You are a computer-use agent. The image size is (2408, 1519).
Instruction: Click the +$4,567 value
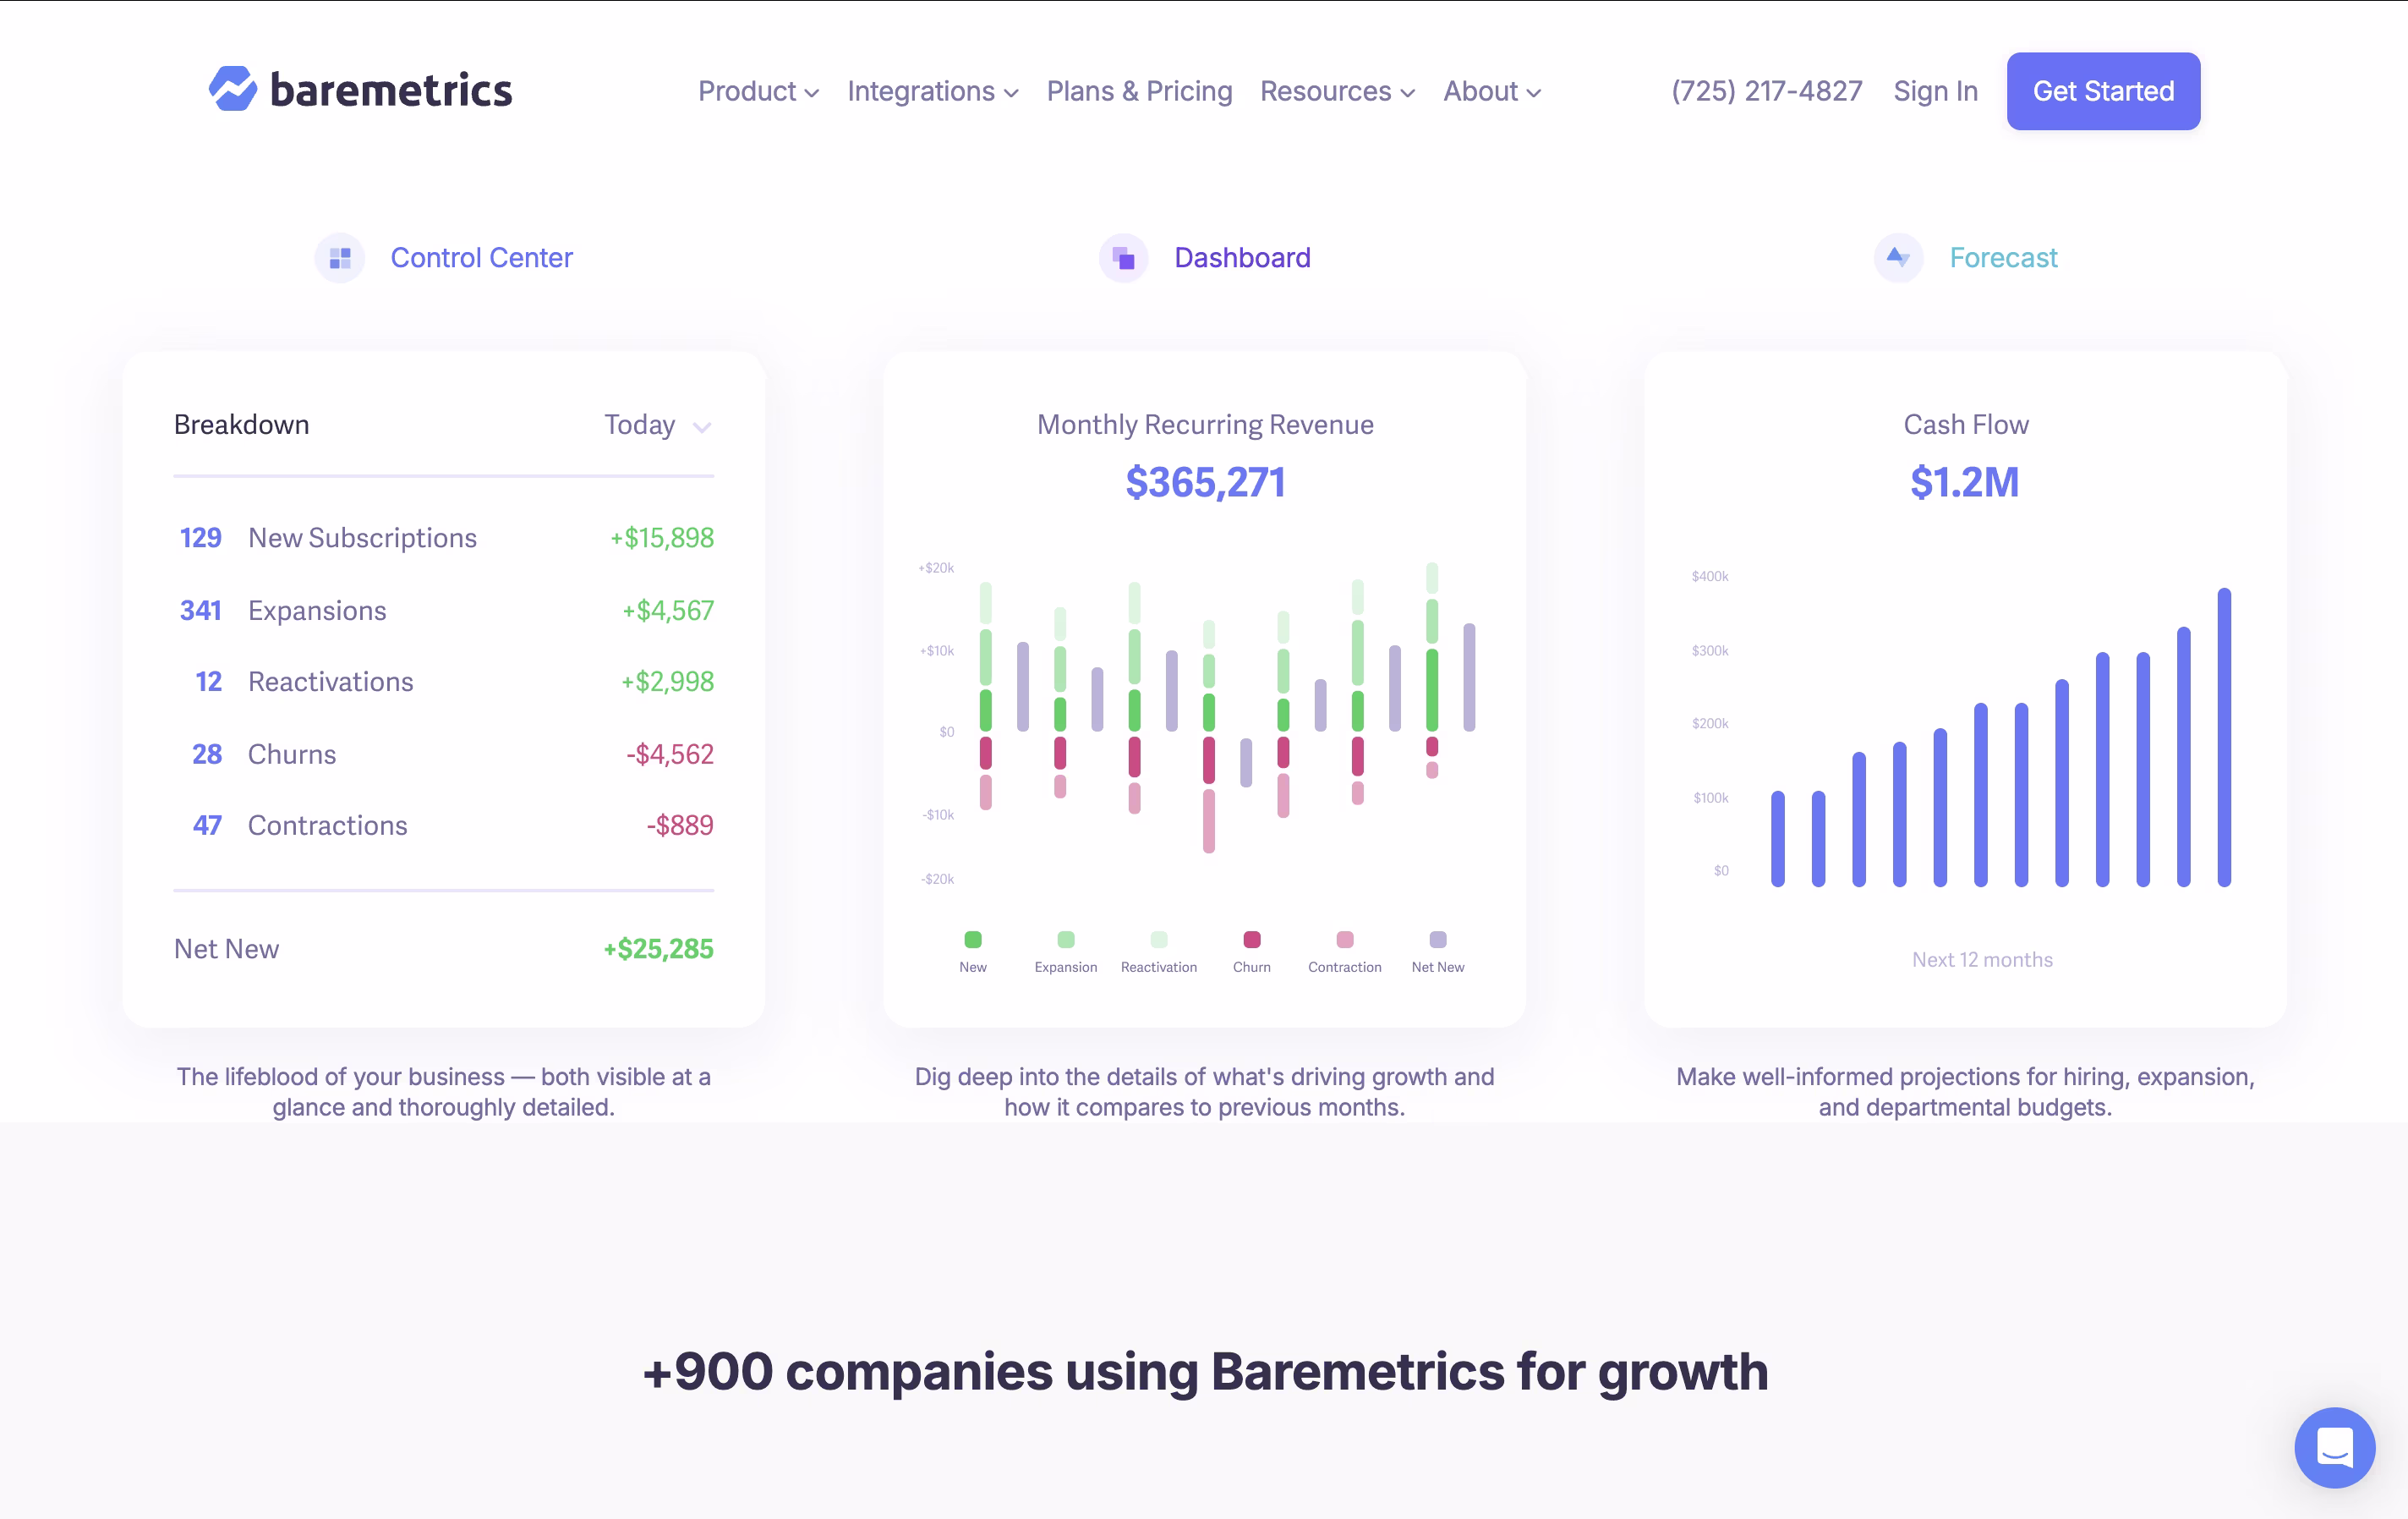point(668,610)
